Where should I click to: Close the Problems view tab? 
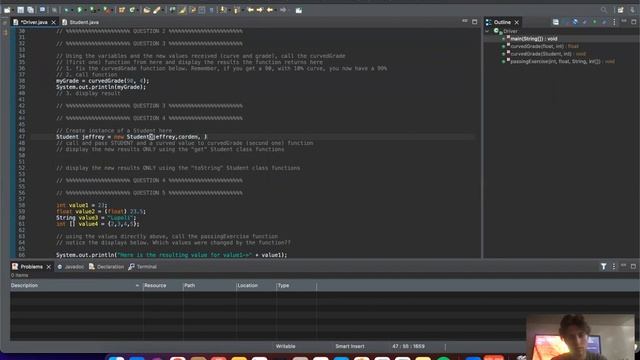coord(49,267)
